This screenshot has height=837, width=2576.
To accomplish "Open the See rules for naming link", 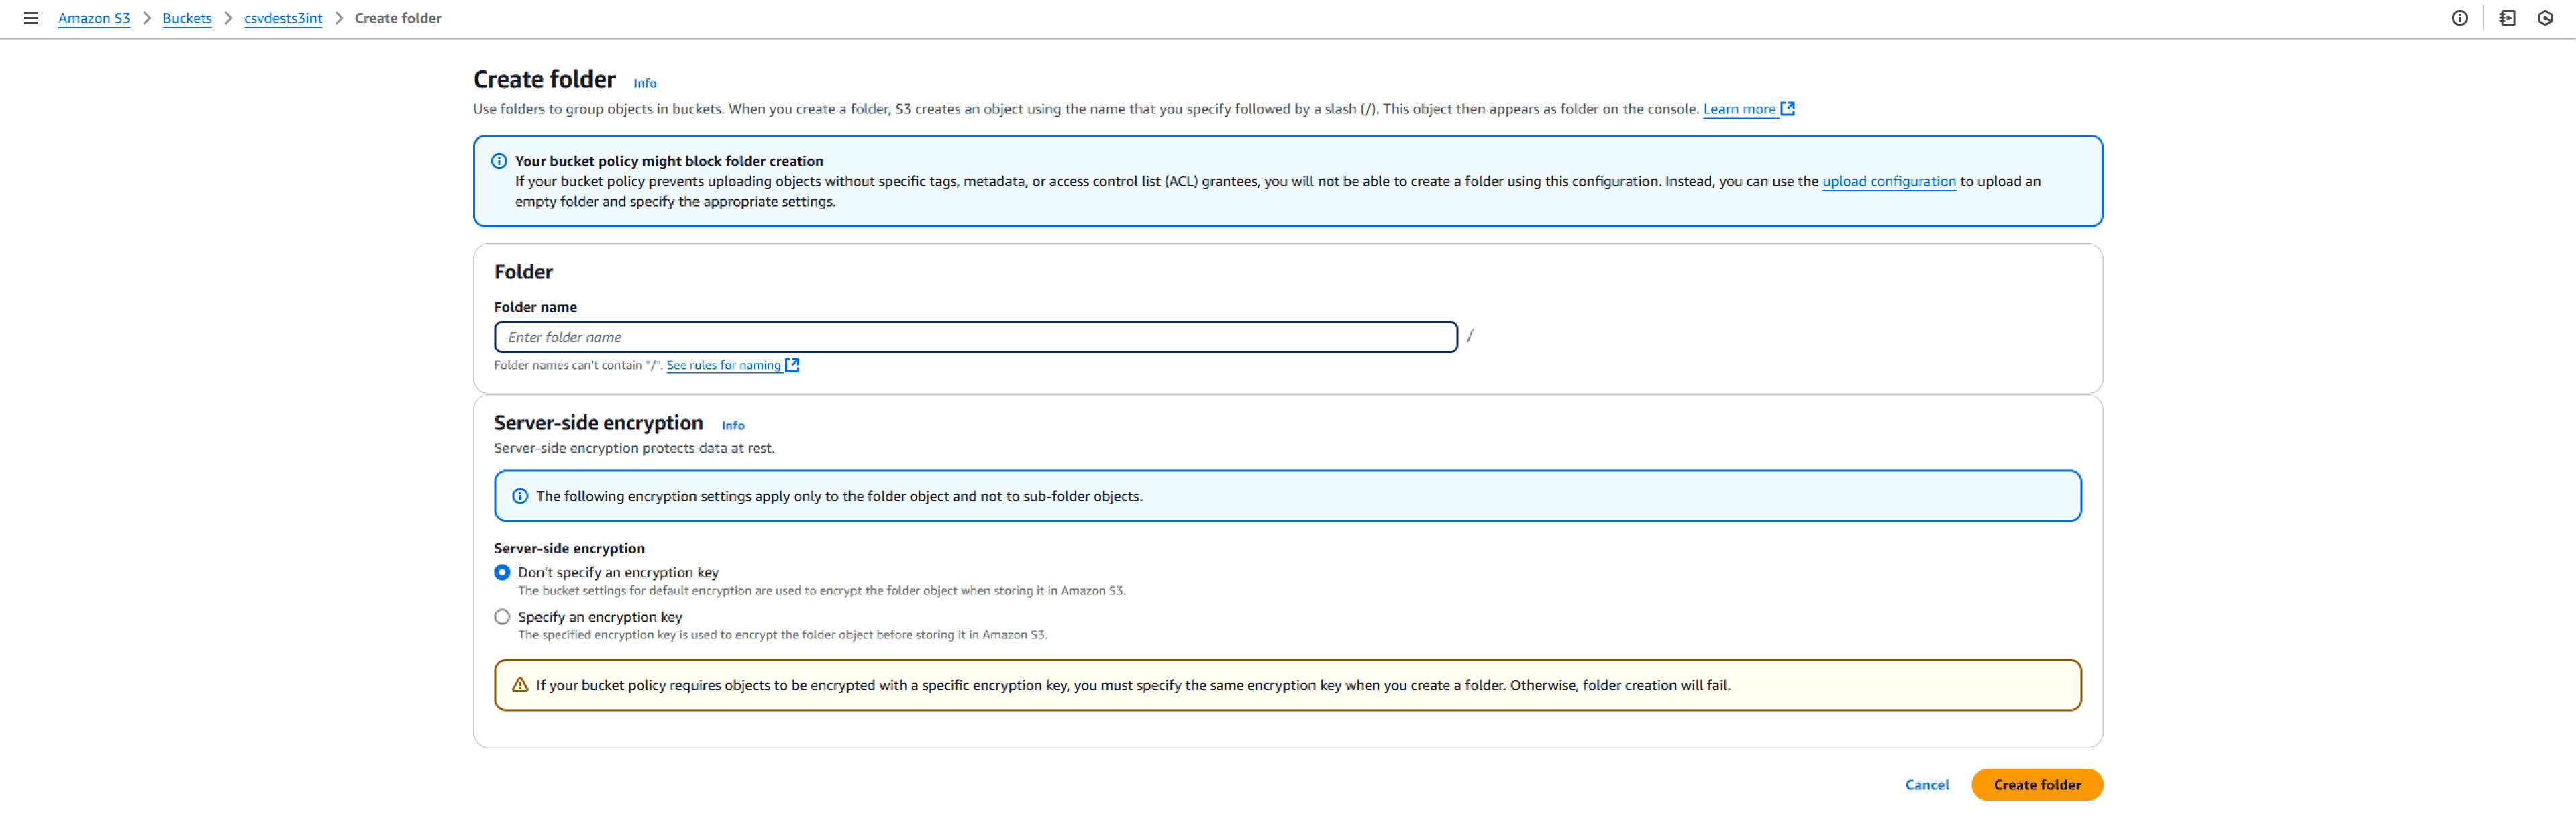I will point(723,365).
